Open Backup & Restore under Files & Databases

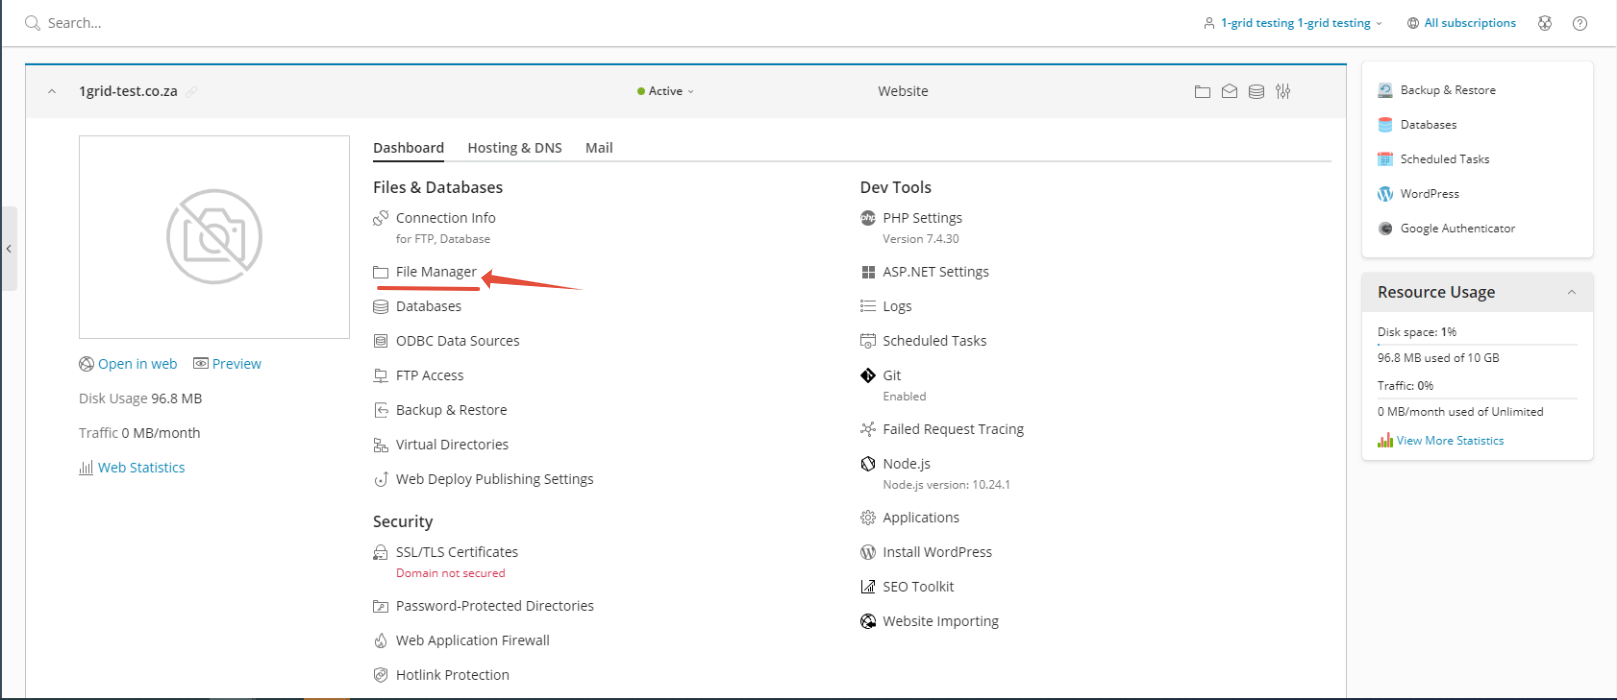click(451, 410)
